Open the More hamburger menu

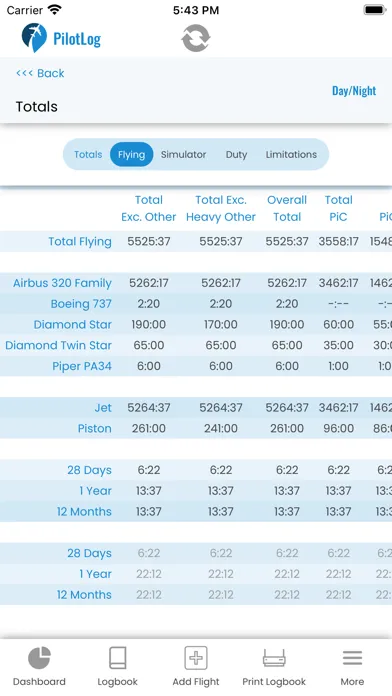tap(352, 658)
